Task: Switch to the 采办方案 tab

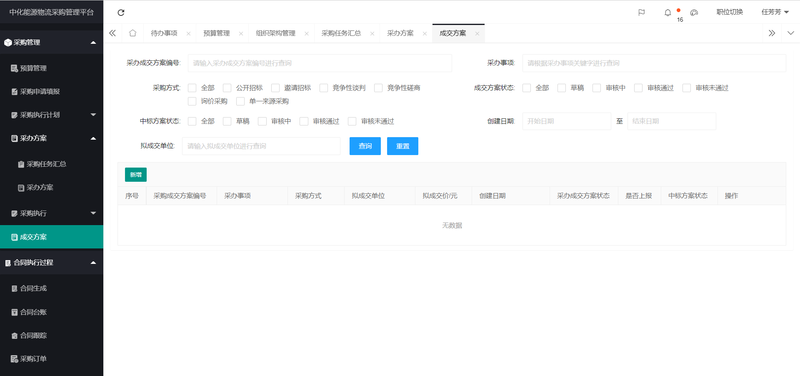Action: pos(400,33)
